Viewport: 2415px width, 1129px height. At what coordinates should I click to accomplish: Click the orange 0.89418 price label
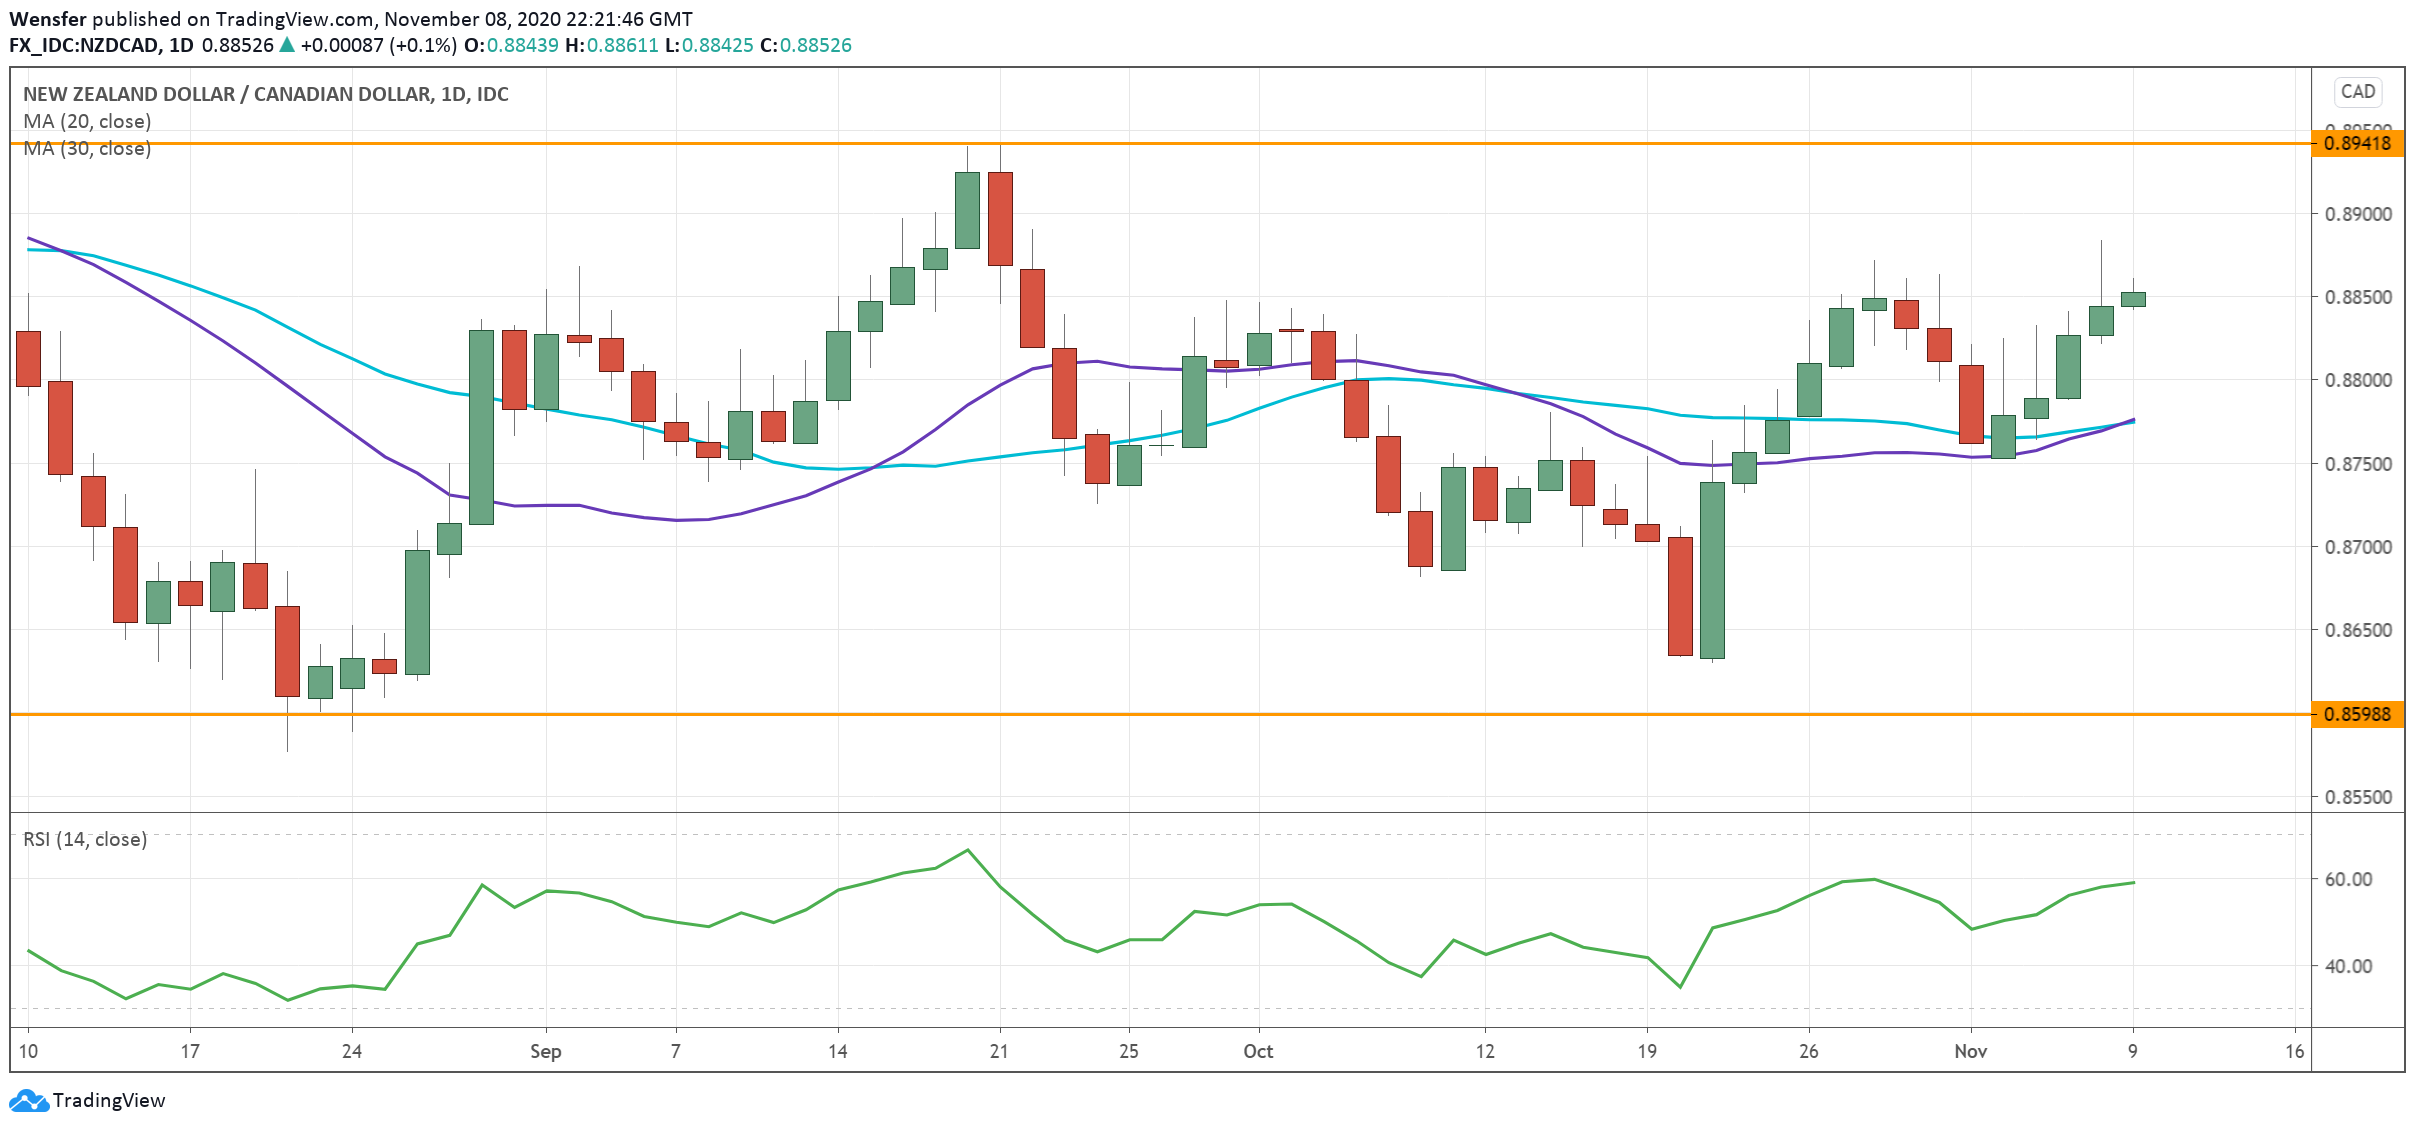point(2357,143)
